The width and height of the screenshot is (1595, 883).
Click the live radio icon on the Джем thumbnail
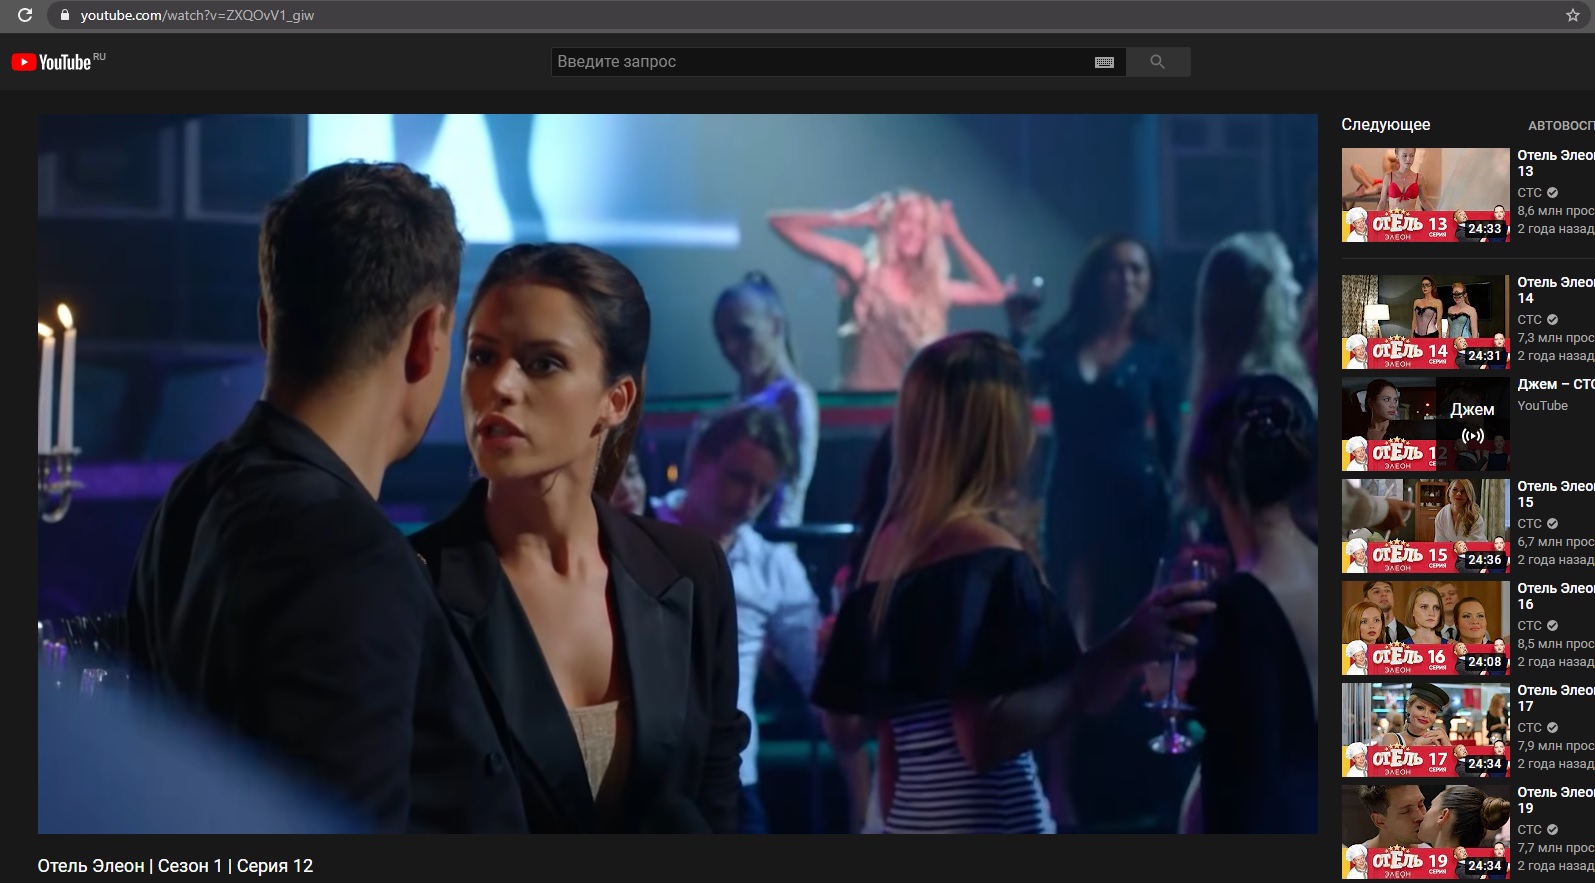(x=1472, y=436)
